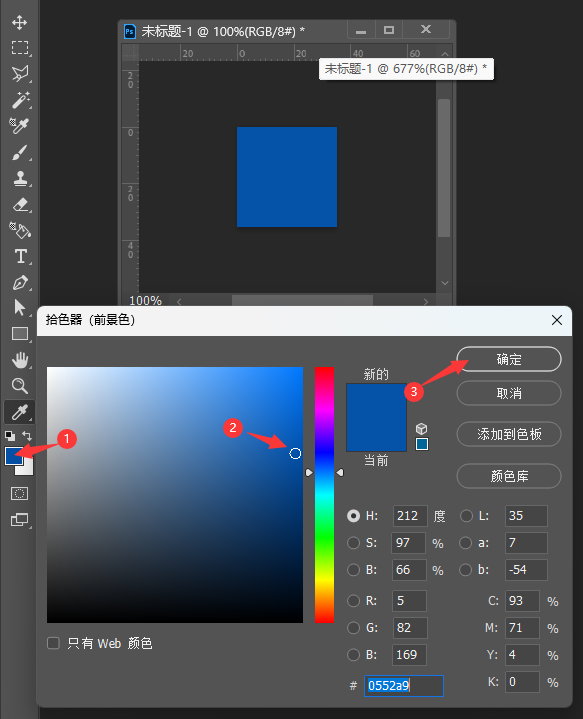Click the blue foreground color swatch
The width and height of the screenshot is (583, 719).
point(12,456)
